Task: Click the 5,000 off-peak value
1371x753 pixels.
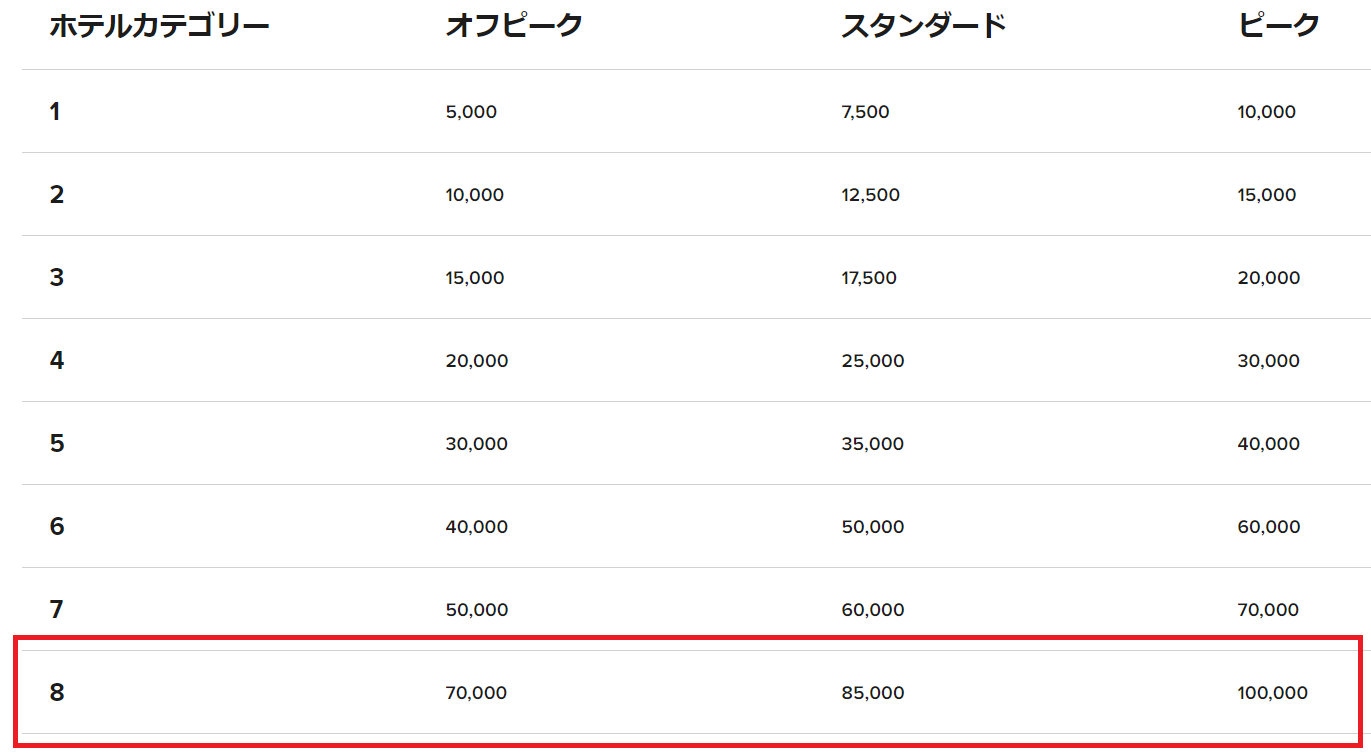Action: tap(471, 112)
